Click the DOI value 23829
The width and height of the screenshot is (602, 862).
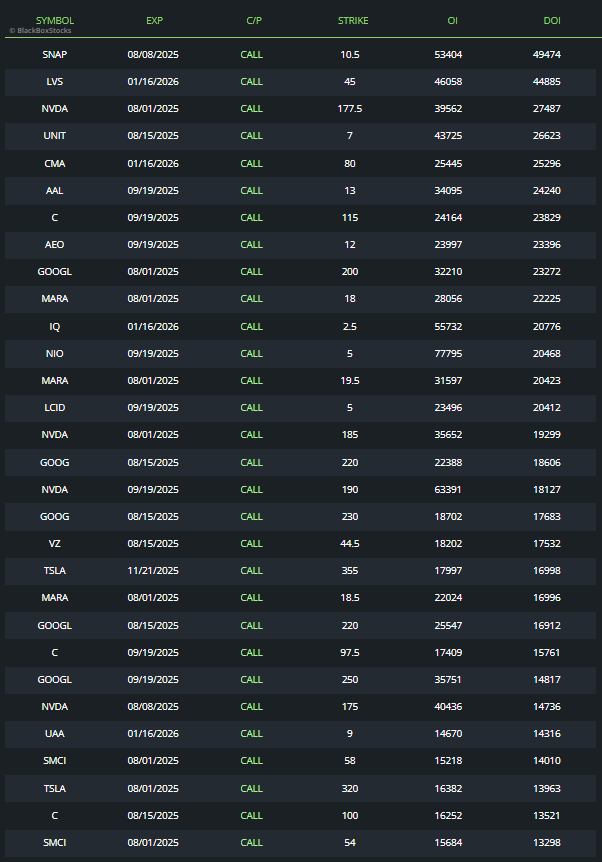tap(546, 217)
